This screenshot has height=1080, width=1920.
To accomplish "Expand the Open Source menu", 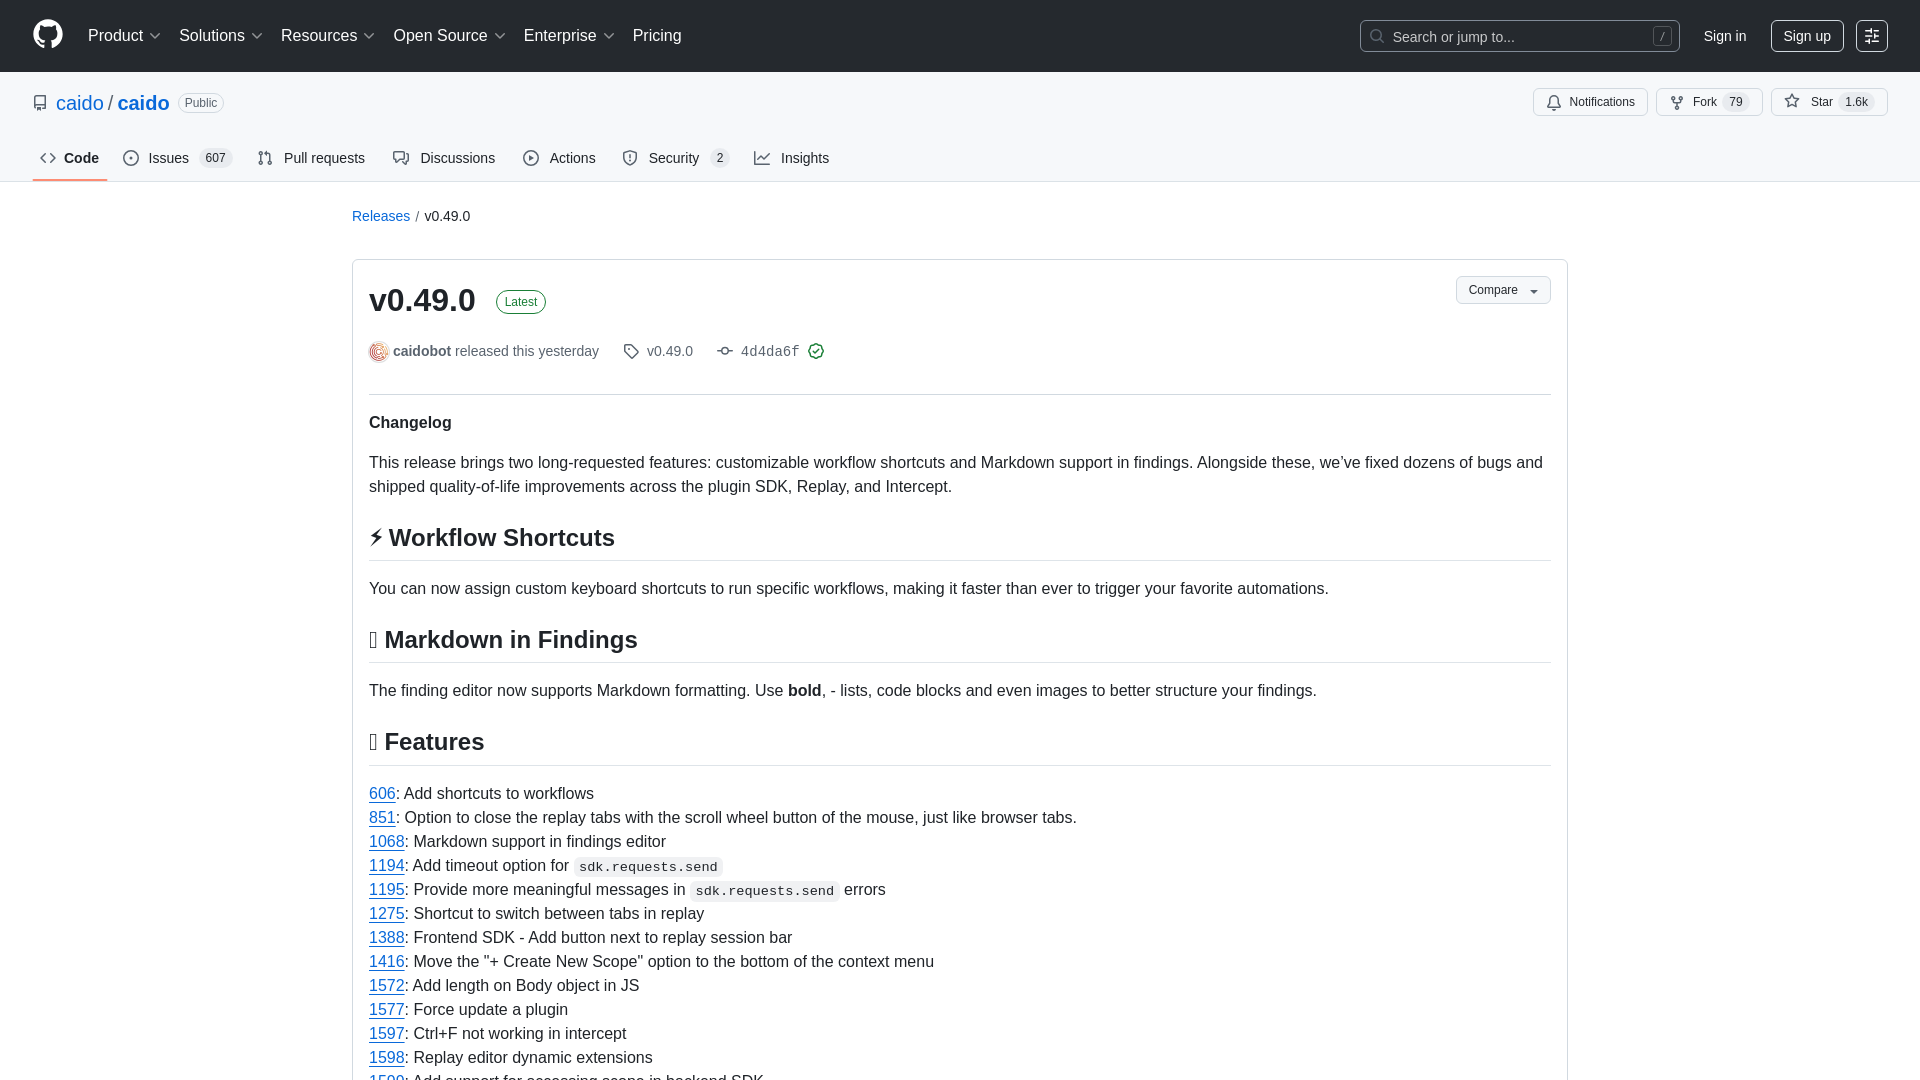I will 449,36.
